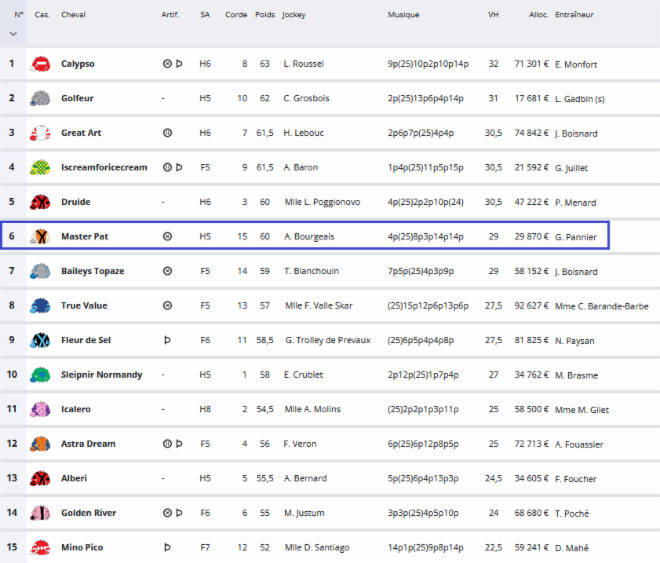Click the sort chevron under N° header
Image resolution: width=660 pixels, height=563 pixels.
coord(13,33)
